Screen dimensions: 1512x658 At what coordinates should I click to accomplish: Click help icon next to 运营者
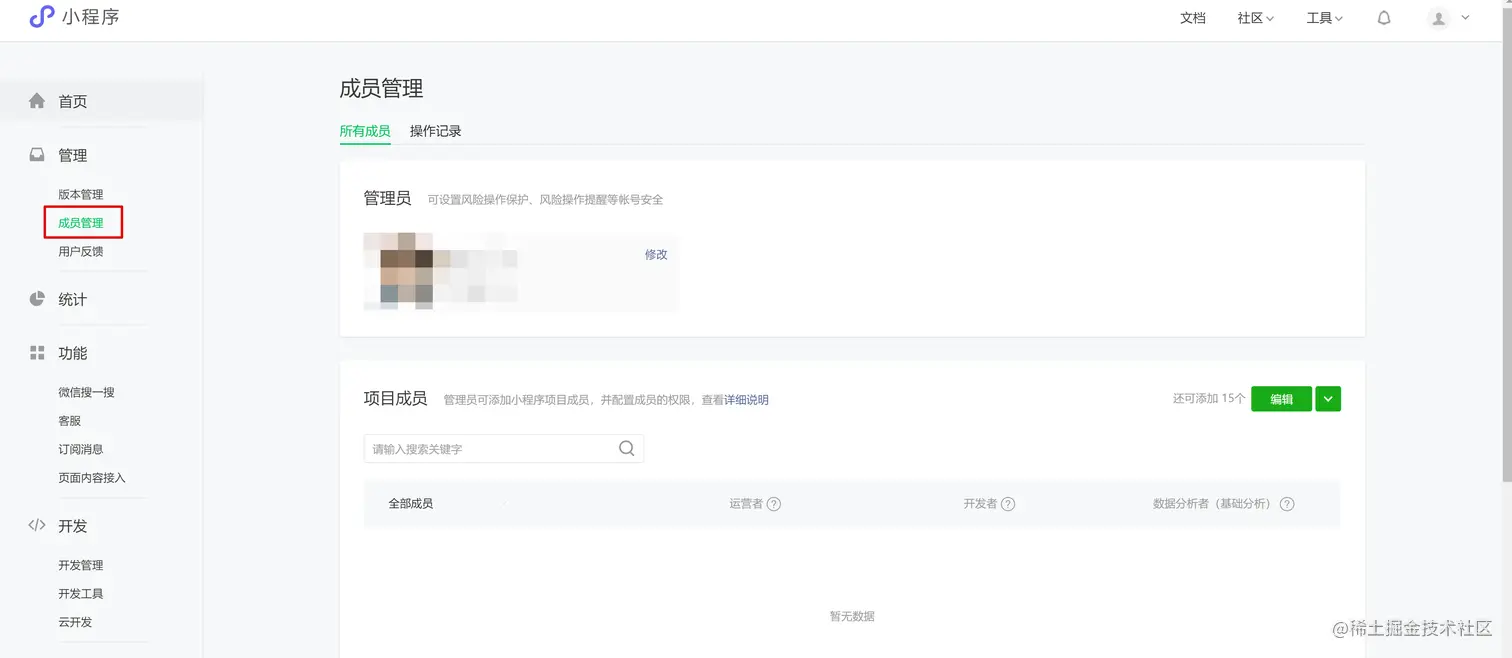click(773, 504)
